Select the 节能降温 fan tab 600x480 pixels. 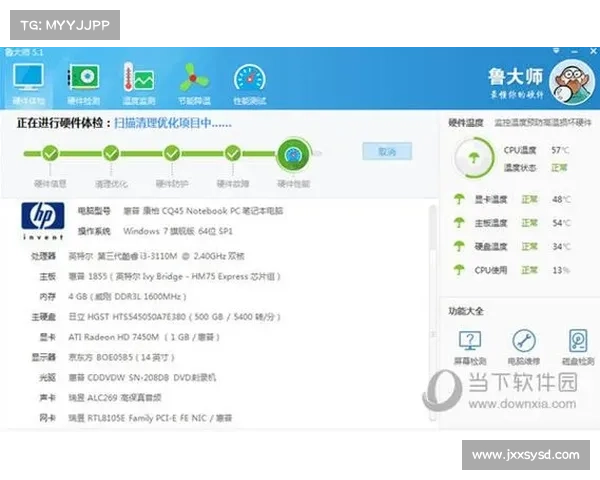194,84
